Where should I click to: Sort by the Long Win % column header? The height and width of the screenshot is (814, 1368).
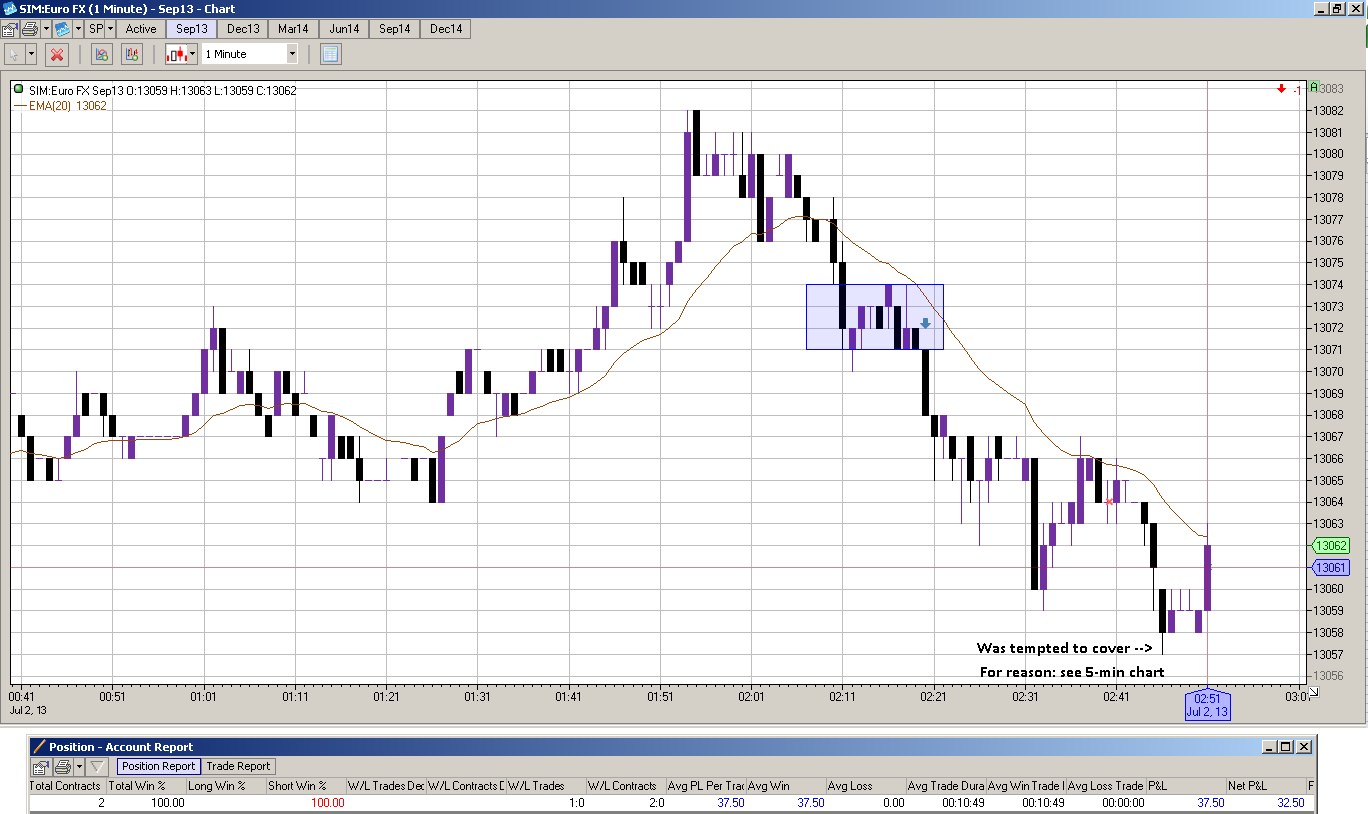click(x=226, y=786)
